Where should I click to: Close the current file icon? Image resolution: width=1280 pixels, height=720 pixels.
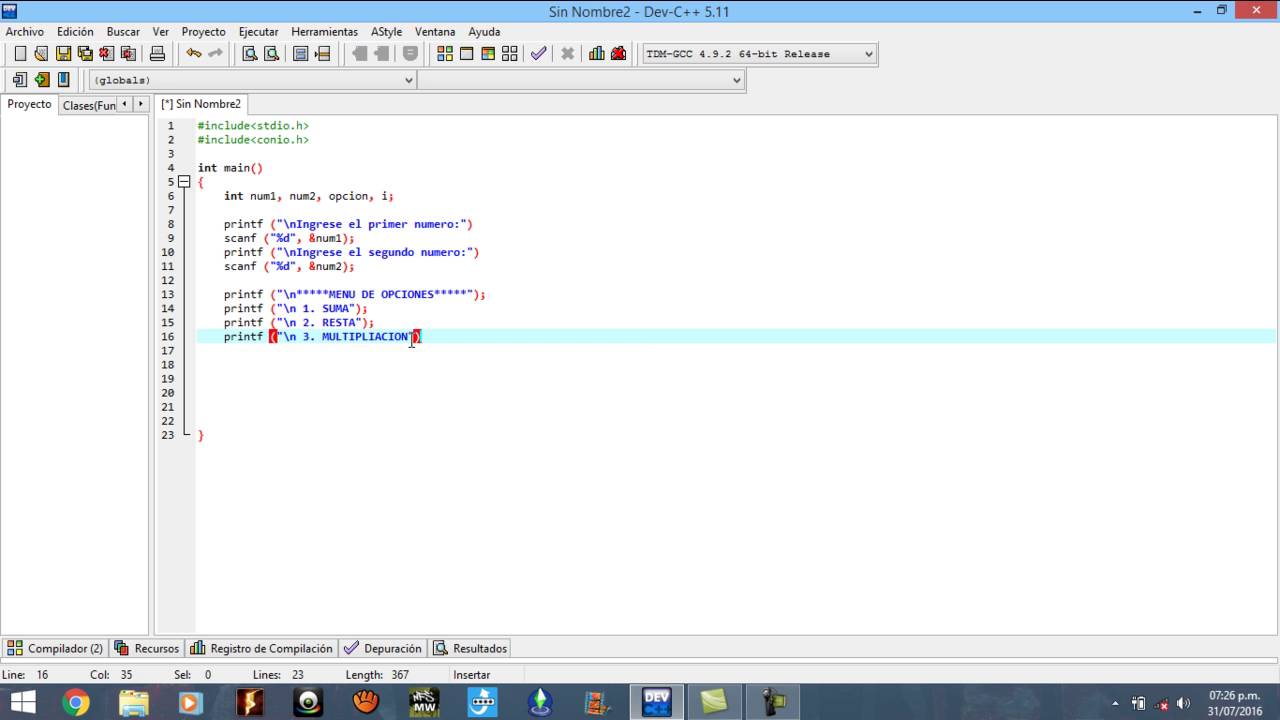pos(107,54)
